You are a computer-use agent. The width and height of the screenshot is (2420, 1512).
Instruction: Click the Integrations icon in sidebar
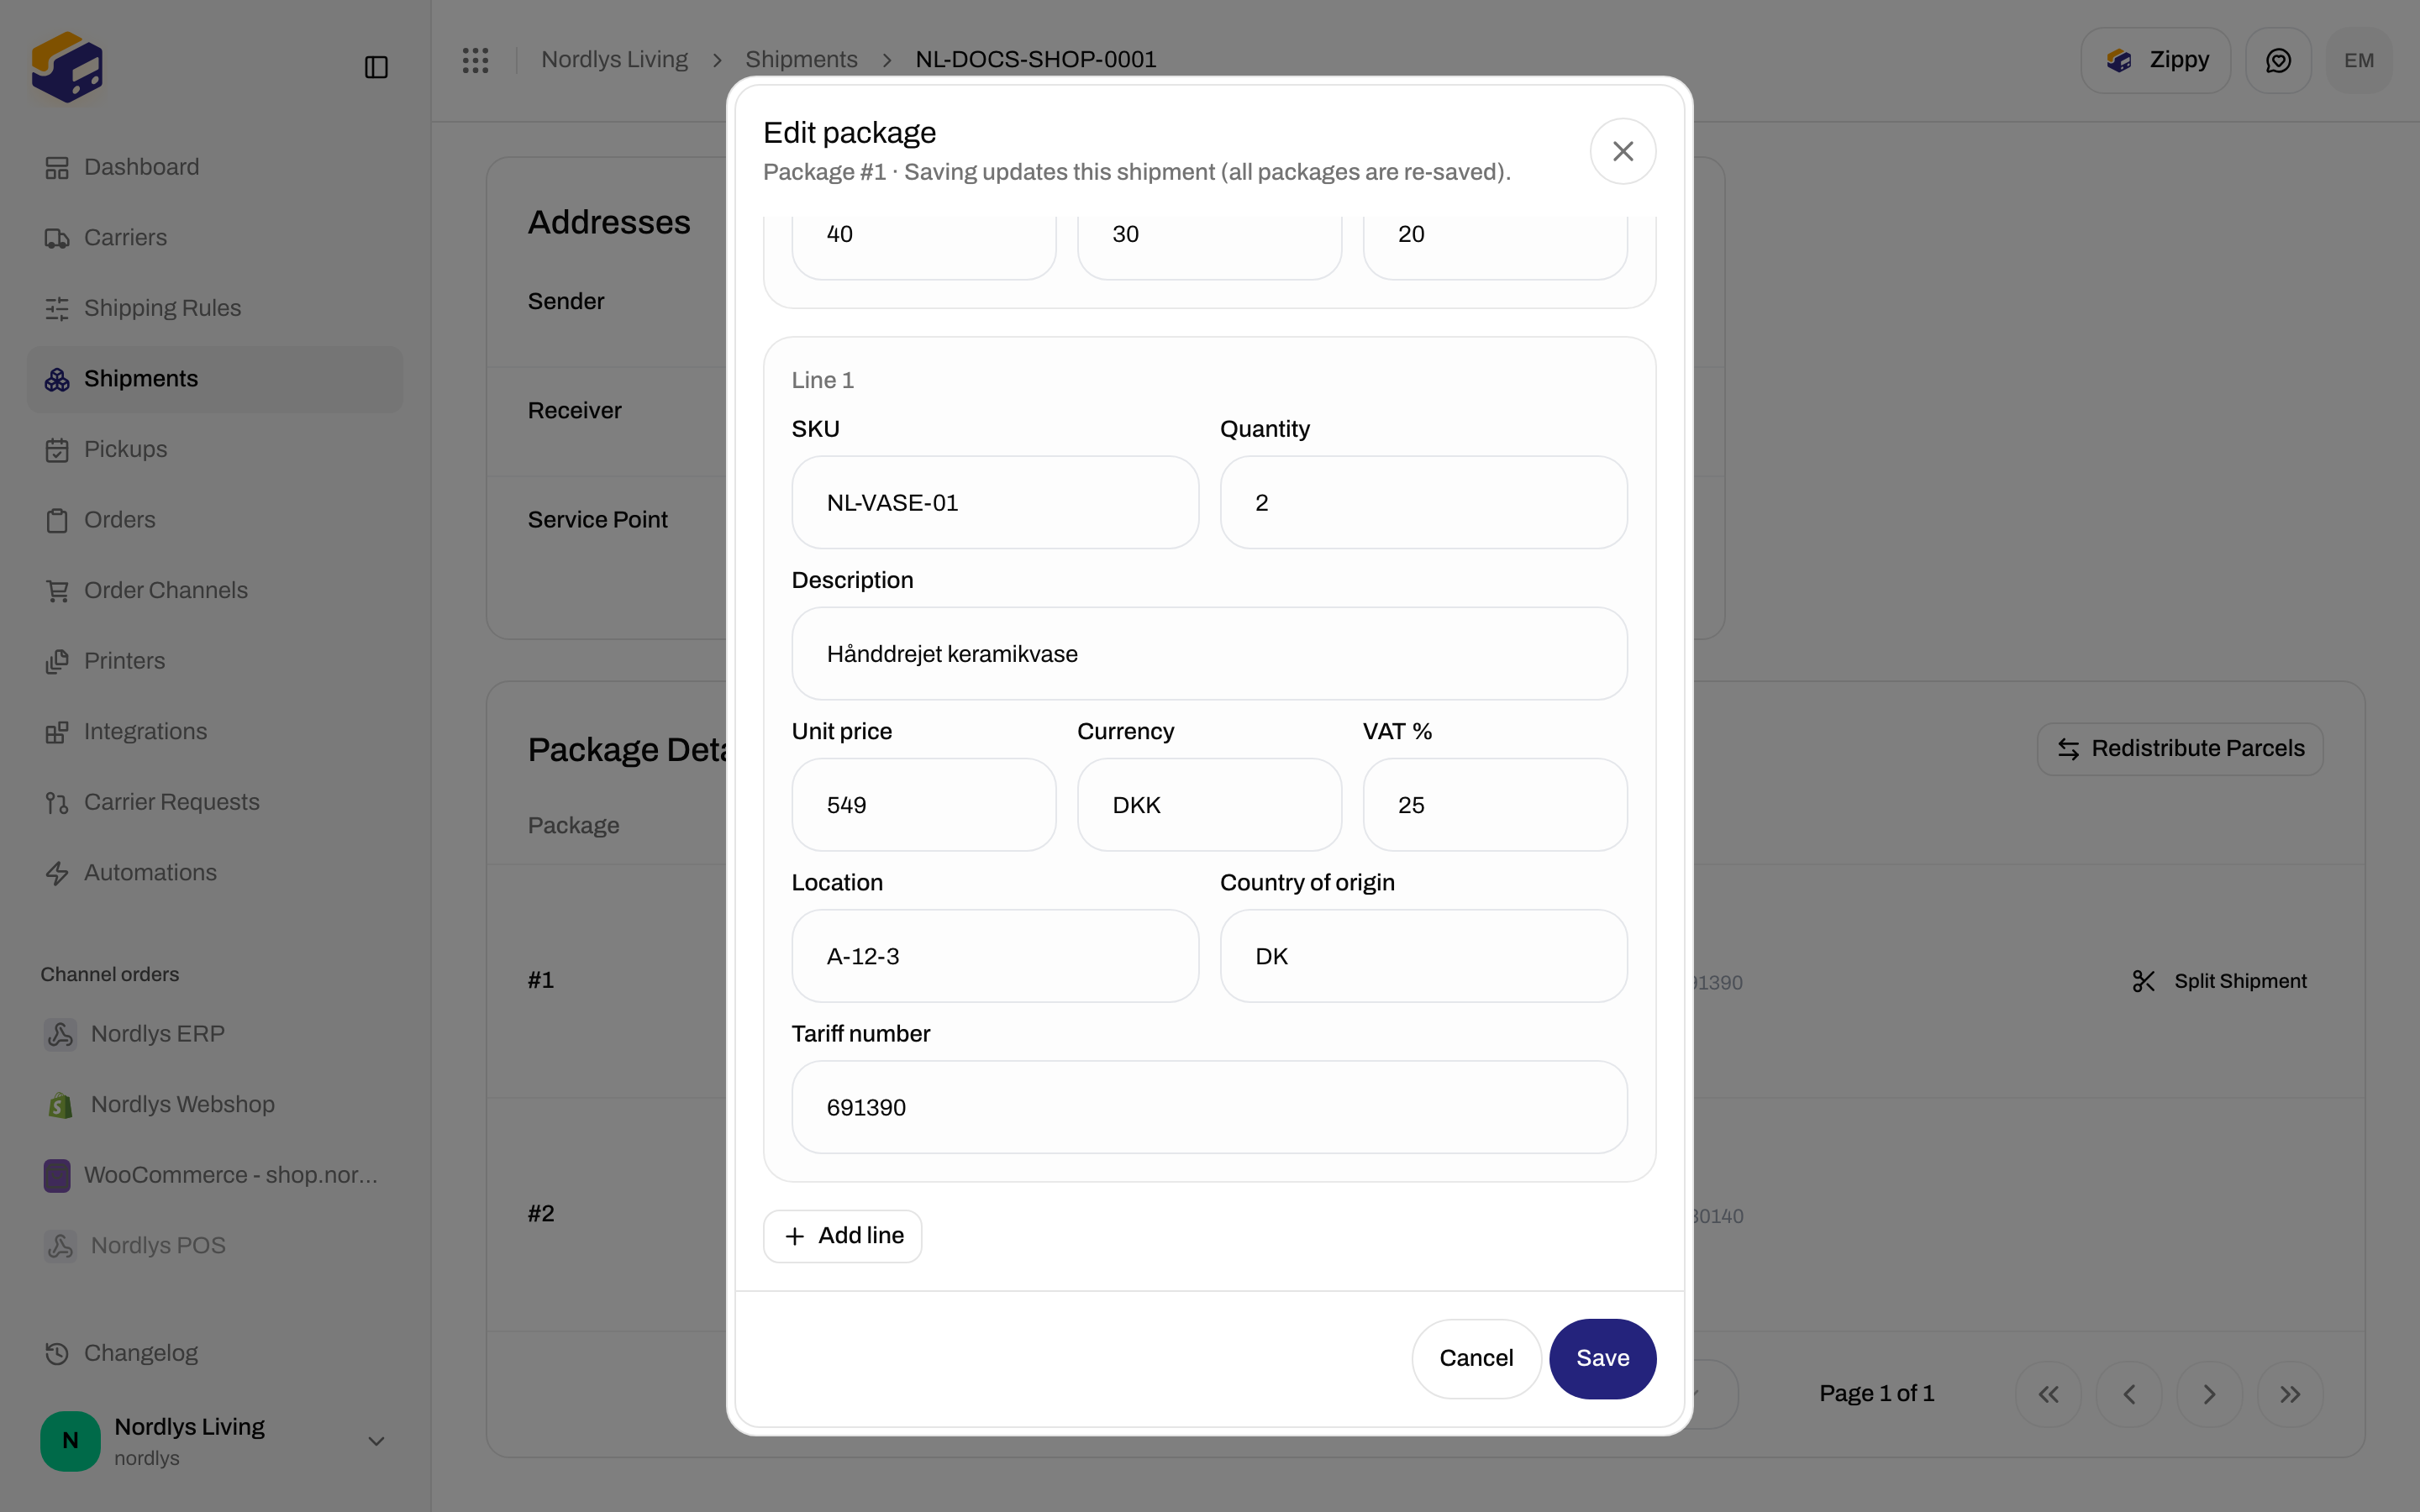[x=57, y=732]
